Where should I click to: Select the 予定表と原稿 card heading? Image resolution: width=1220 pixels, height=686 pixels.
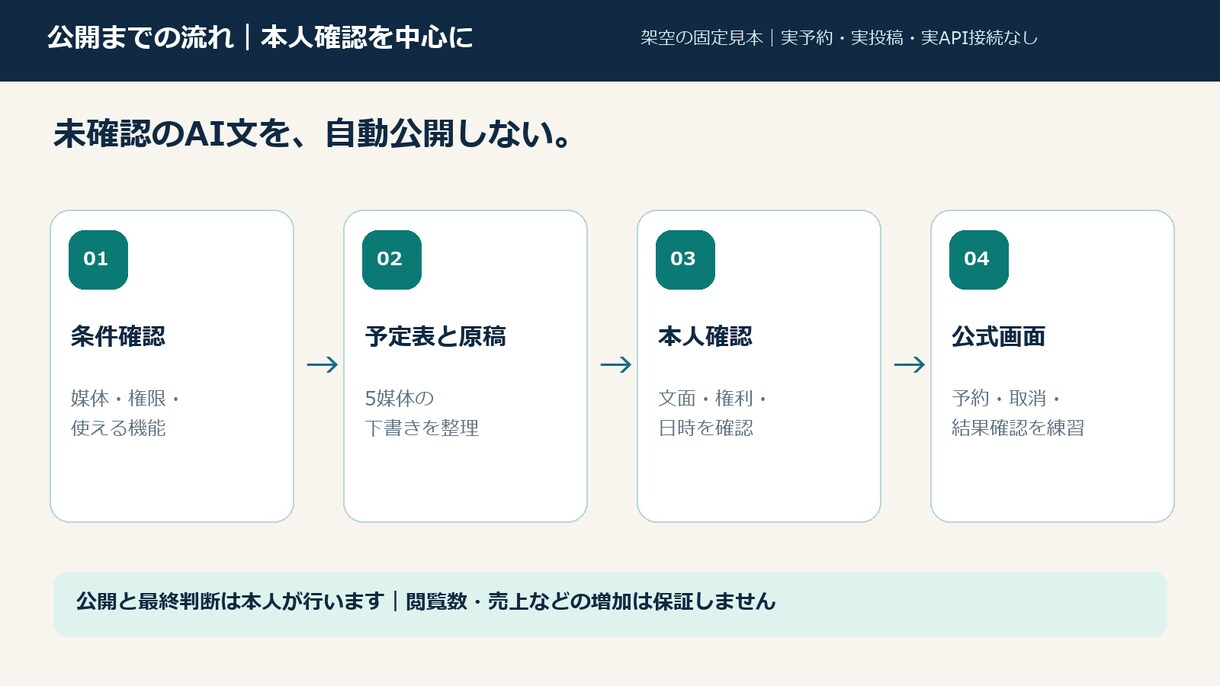click(435, 337)
